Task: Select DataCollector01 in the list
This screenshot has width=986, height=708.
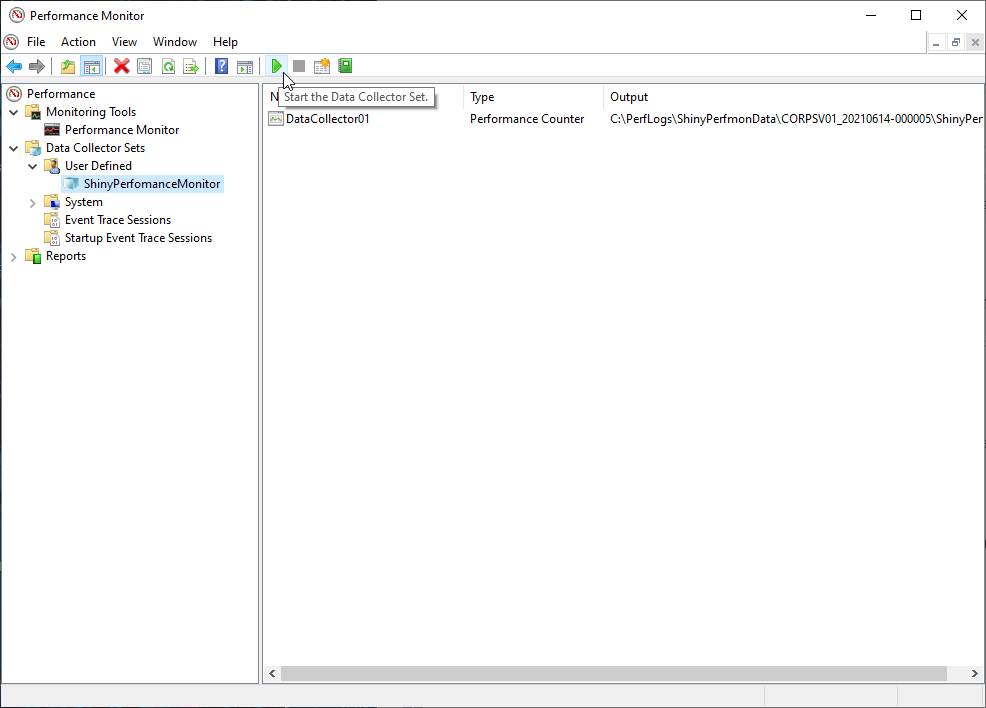Action: pyautogui.click(x=327, y=119)
